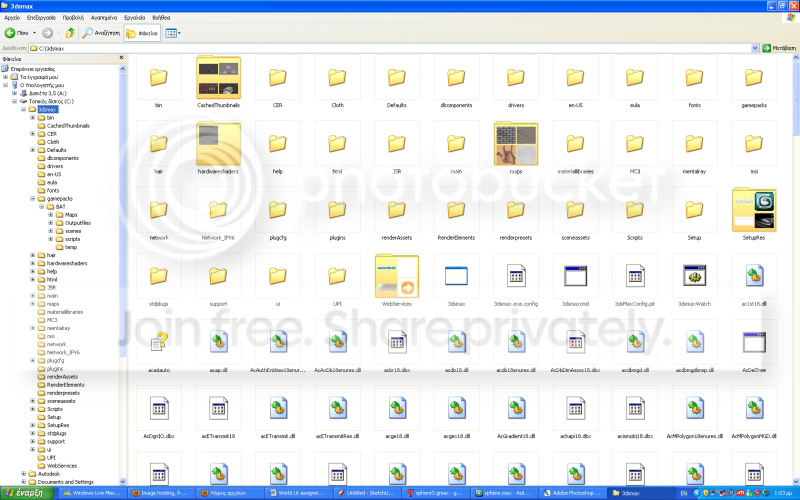Click the Up one level folder icon
Image resolution: width=800 pixels, height=500 pixels.
coord(70,33)
